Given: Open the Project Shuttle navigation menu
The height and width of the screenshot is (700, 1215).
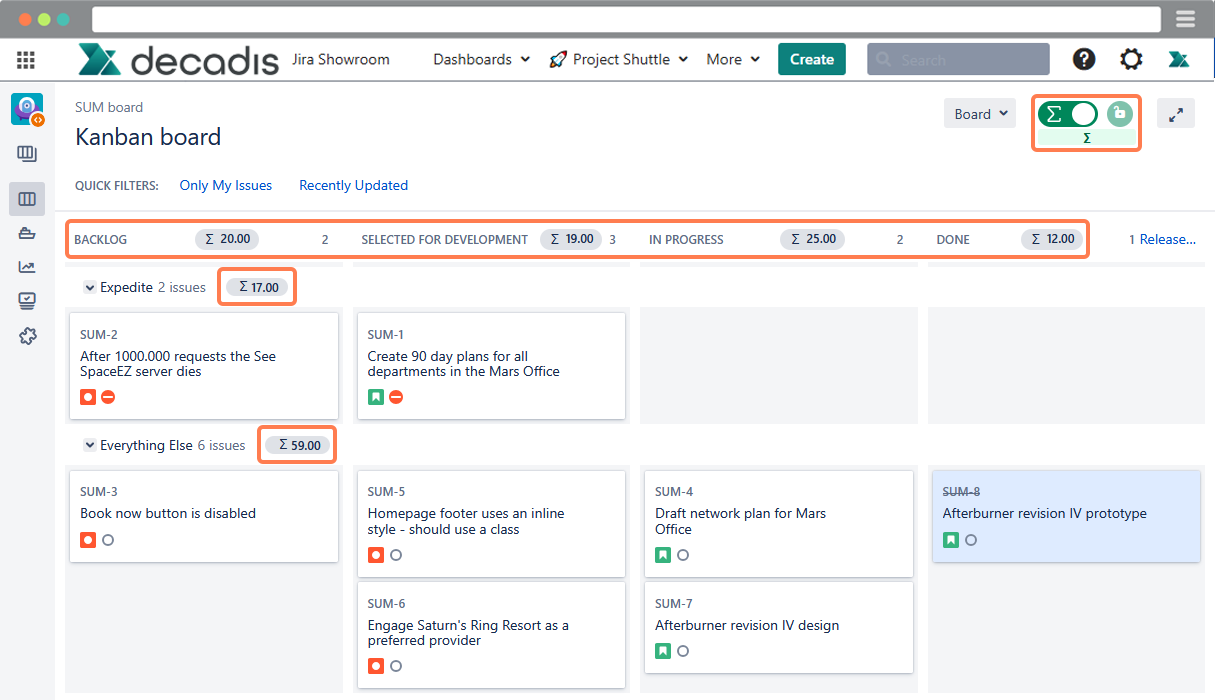Looking at the screenshot, I should click(x=618, y=59).
